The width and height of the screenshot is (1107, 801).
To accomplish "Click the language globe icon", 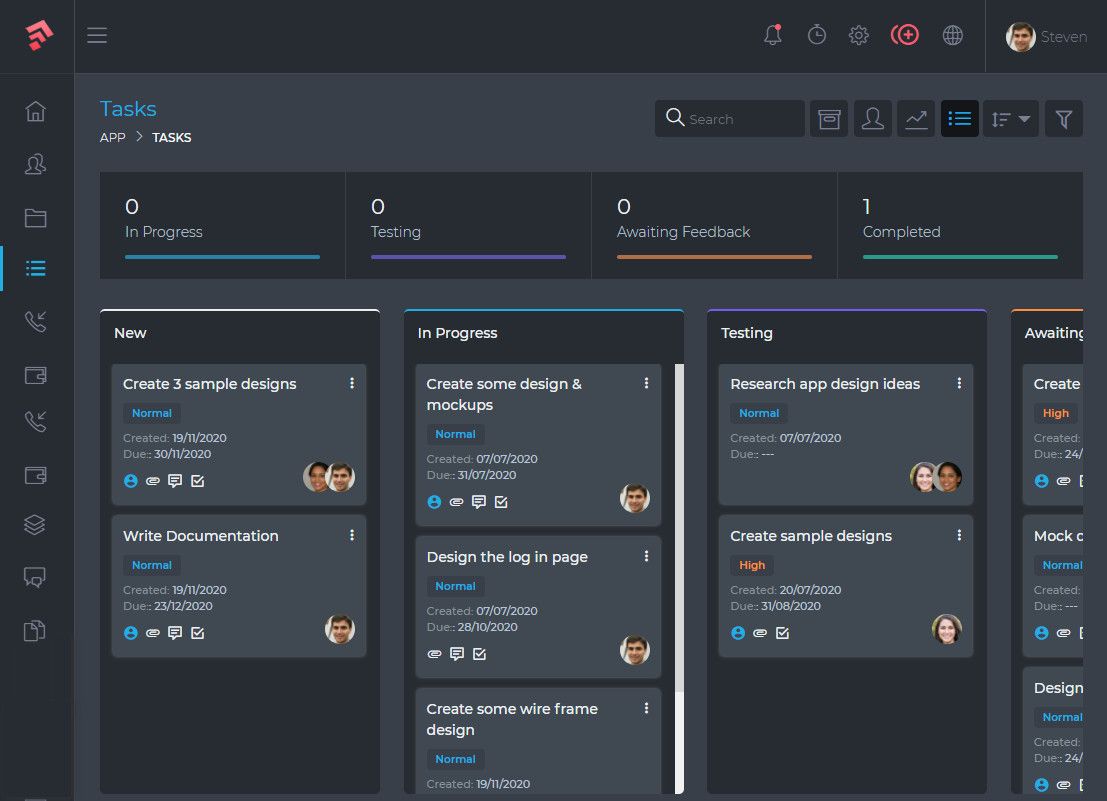I will [952, 34].
